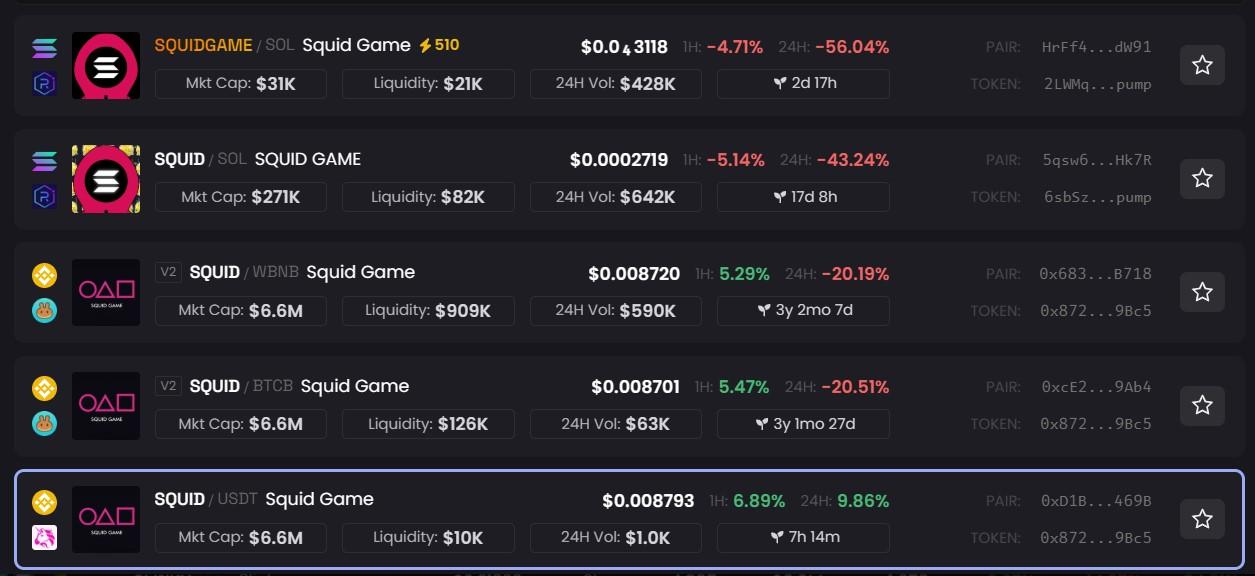The width and height of the screenshot is (1255, 576).
Task: Open the PancakeSwap bunny icon on the SQUID/WBNB row
Action: (x=44, y=311)
